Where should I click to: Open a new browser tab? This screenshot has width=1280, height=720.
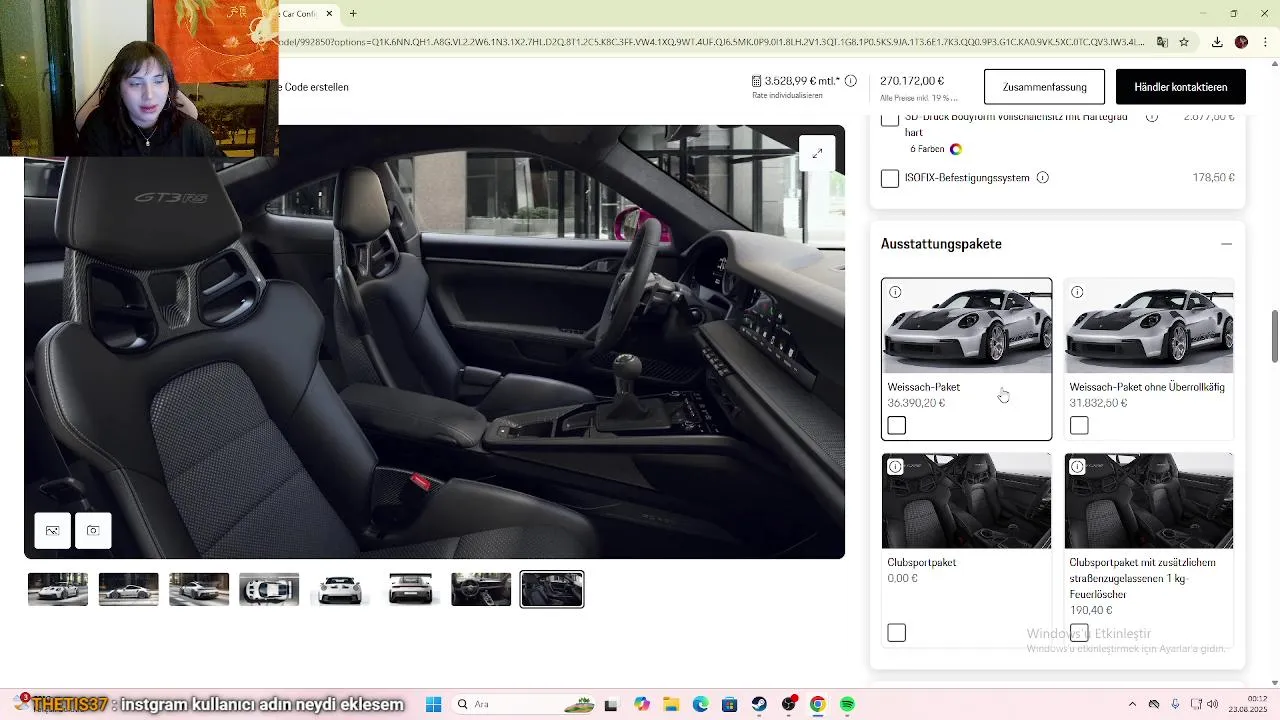coord(353,14)
